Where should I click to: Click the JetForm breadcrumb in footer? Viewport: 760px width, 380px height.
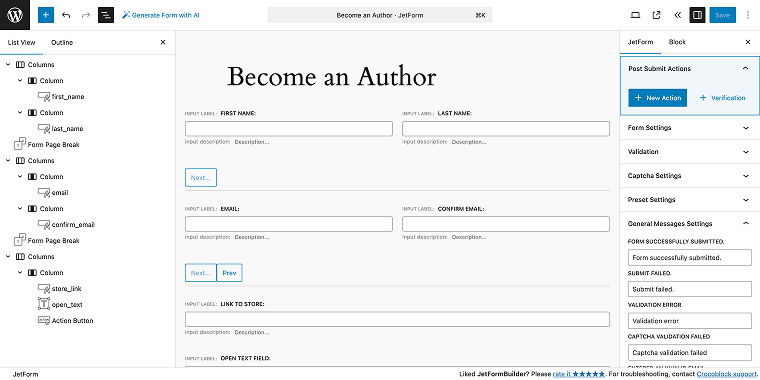coord(26,374)
